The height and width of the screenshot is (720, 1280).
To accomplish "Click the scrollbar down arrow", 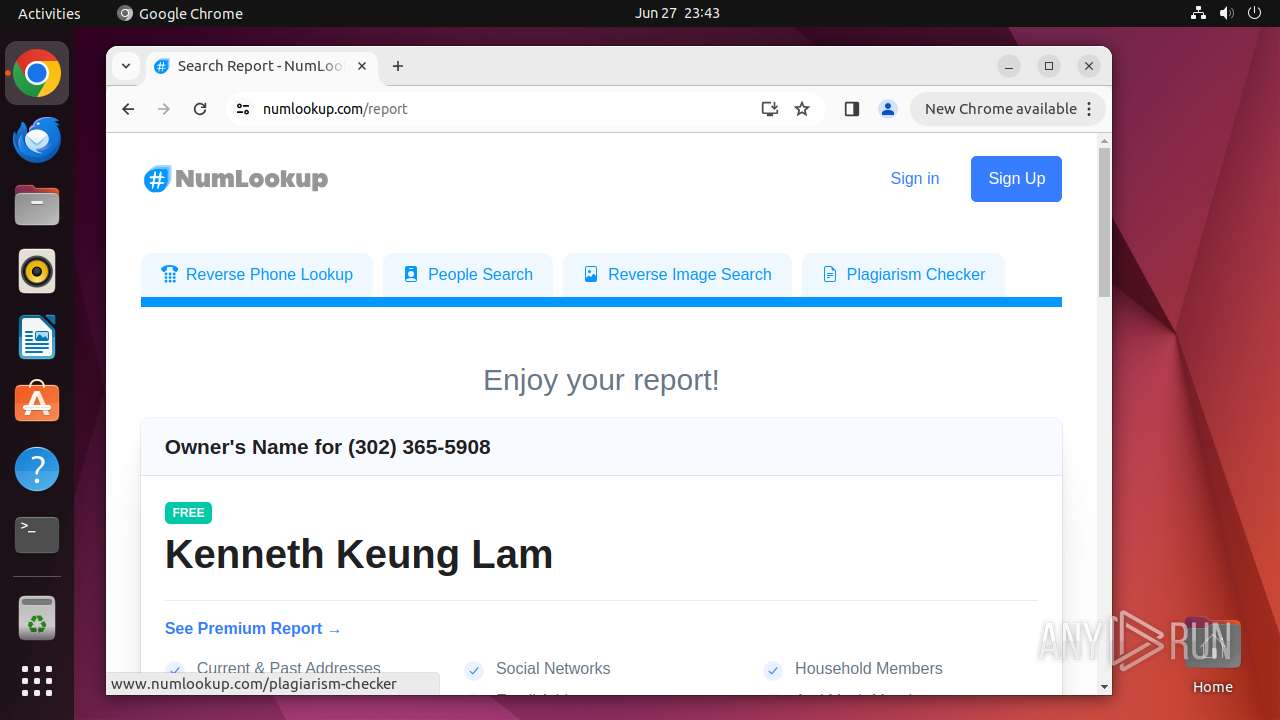I will tap(1104, 687).
